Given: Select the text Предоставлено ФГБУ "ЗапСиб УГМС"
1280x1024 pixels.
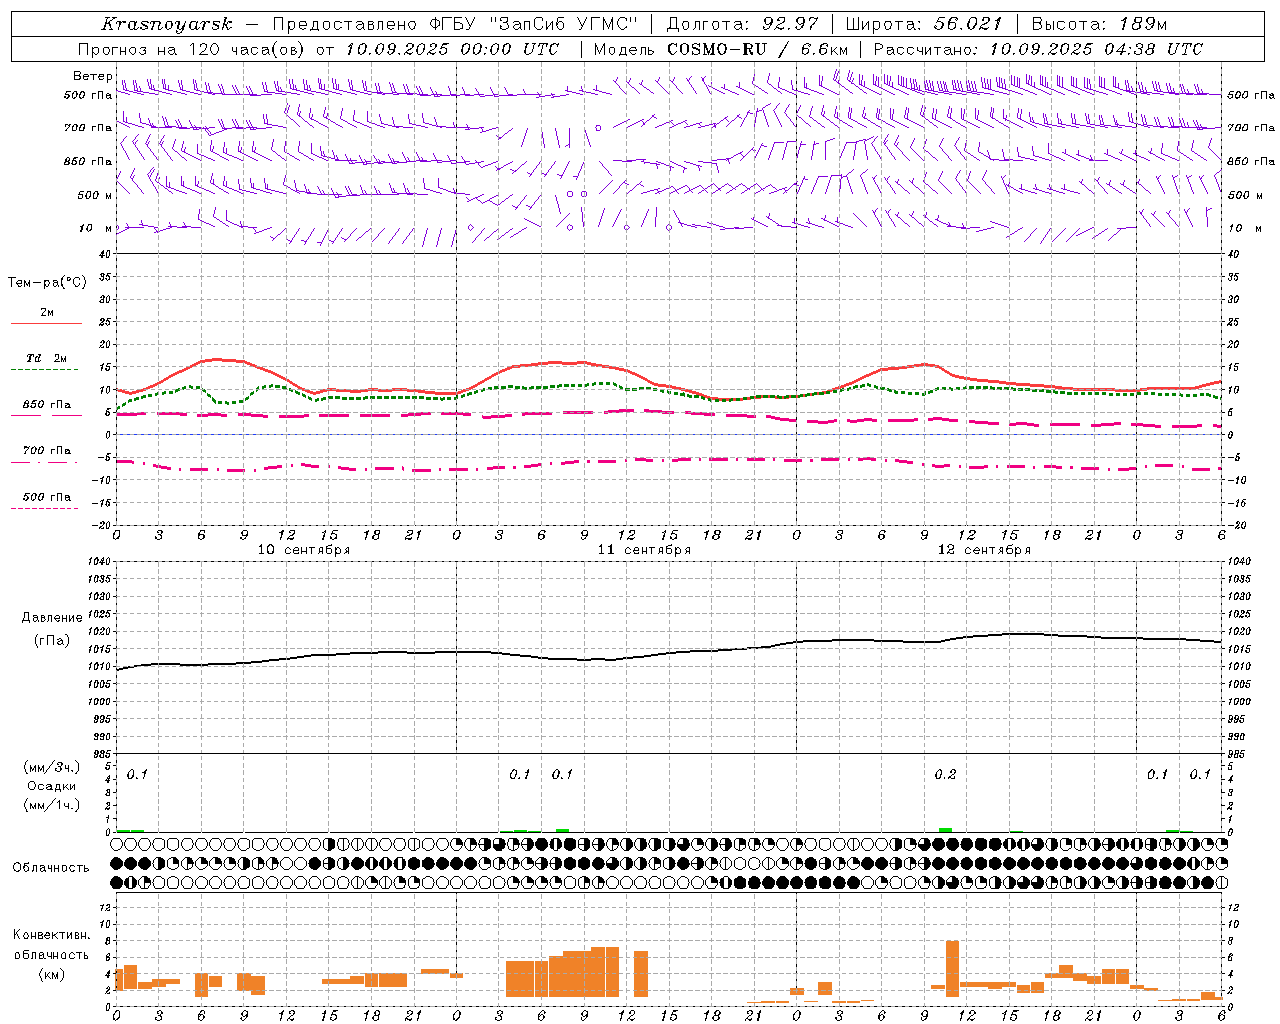Looking at the screenshot, I should click(454, 24).
